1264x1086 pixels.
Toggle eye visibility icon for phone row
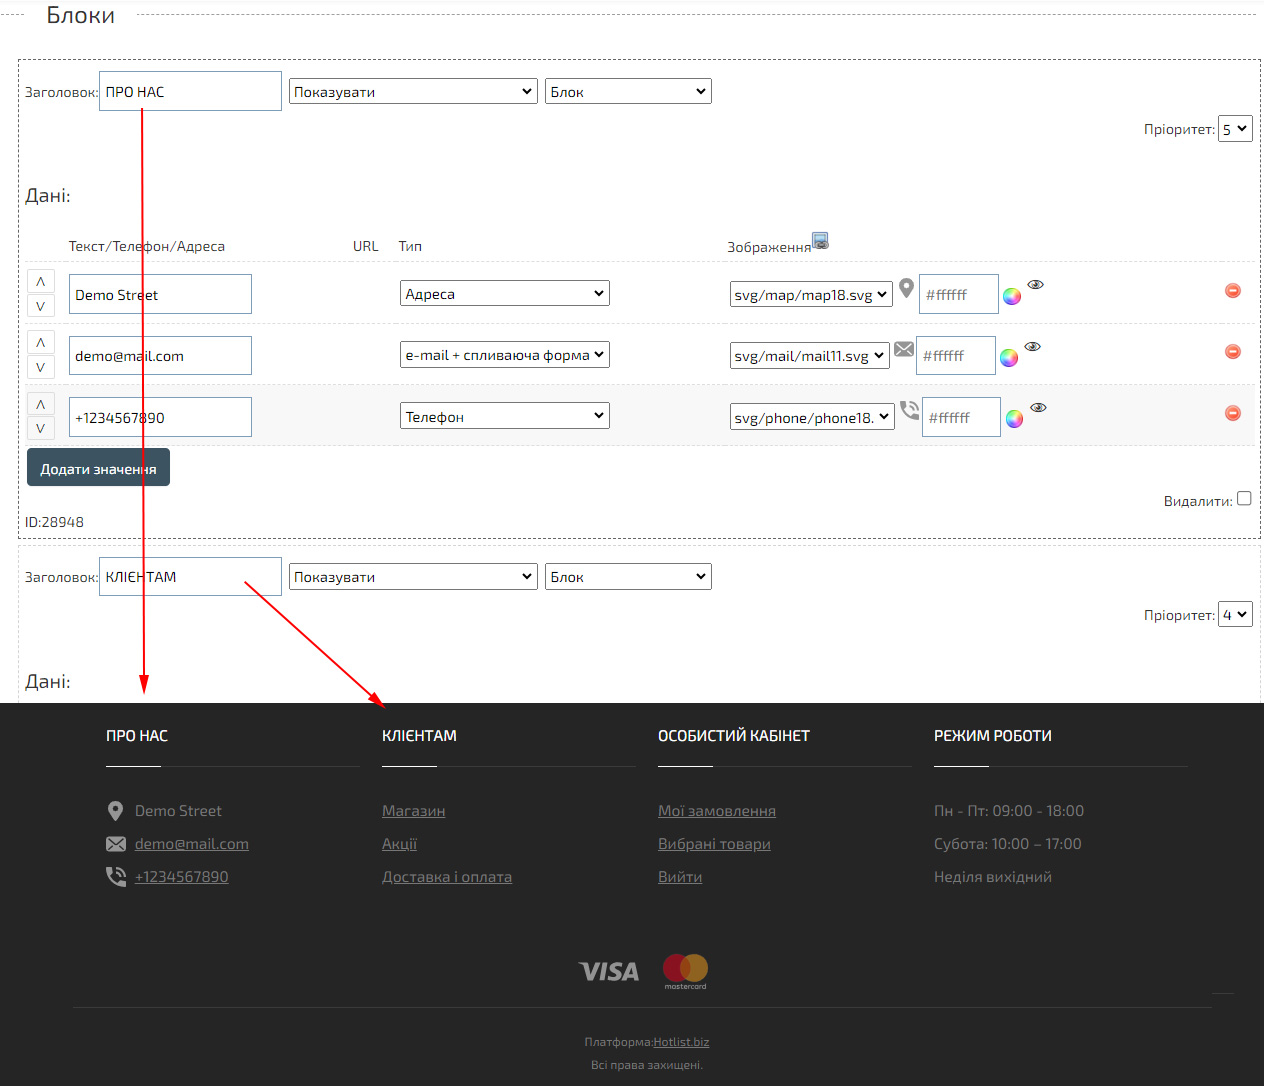1039,408
